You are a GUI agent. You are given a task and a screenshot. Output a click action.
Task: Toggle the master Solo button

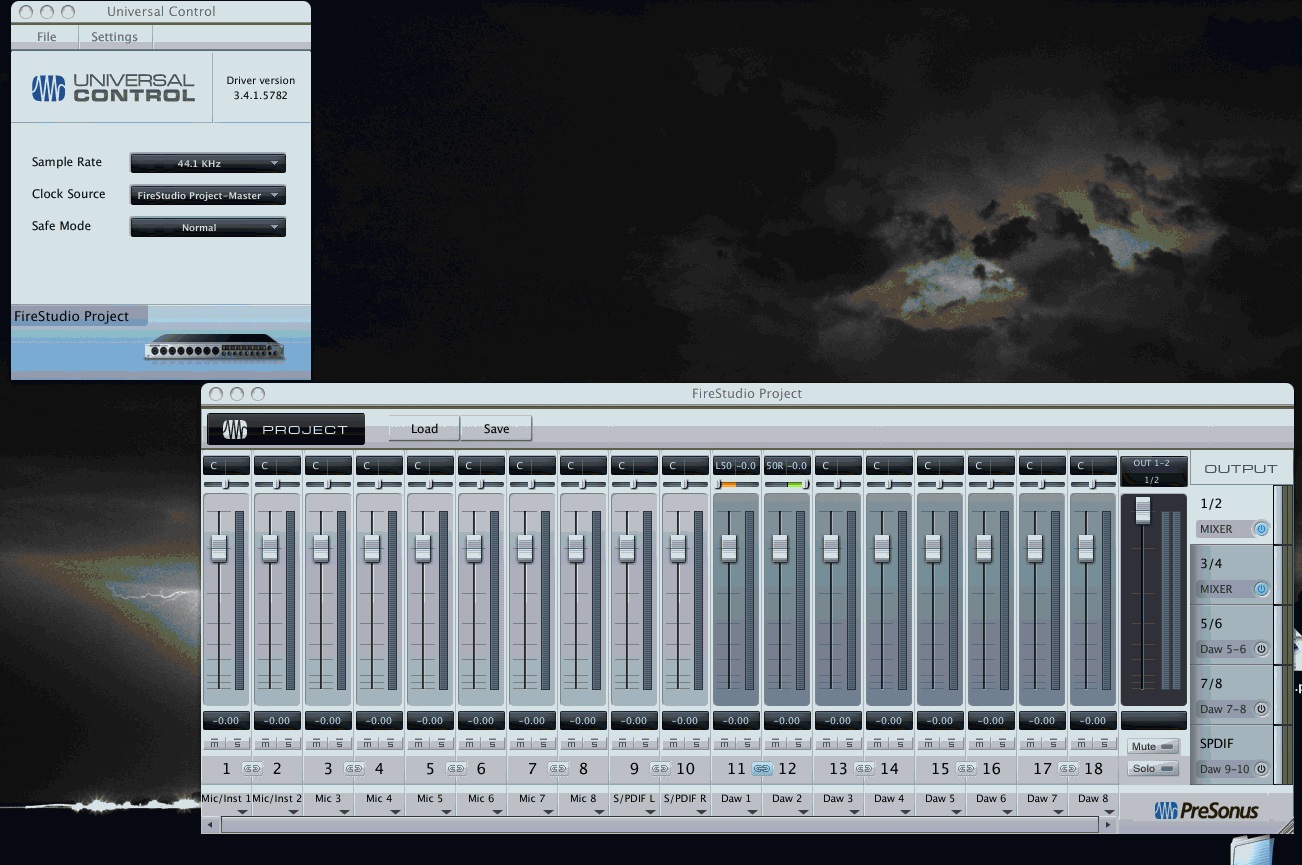[1153, 768]
